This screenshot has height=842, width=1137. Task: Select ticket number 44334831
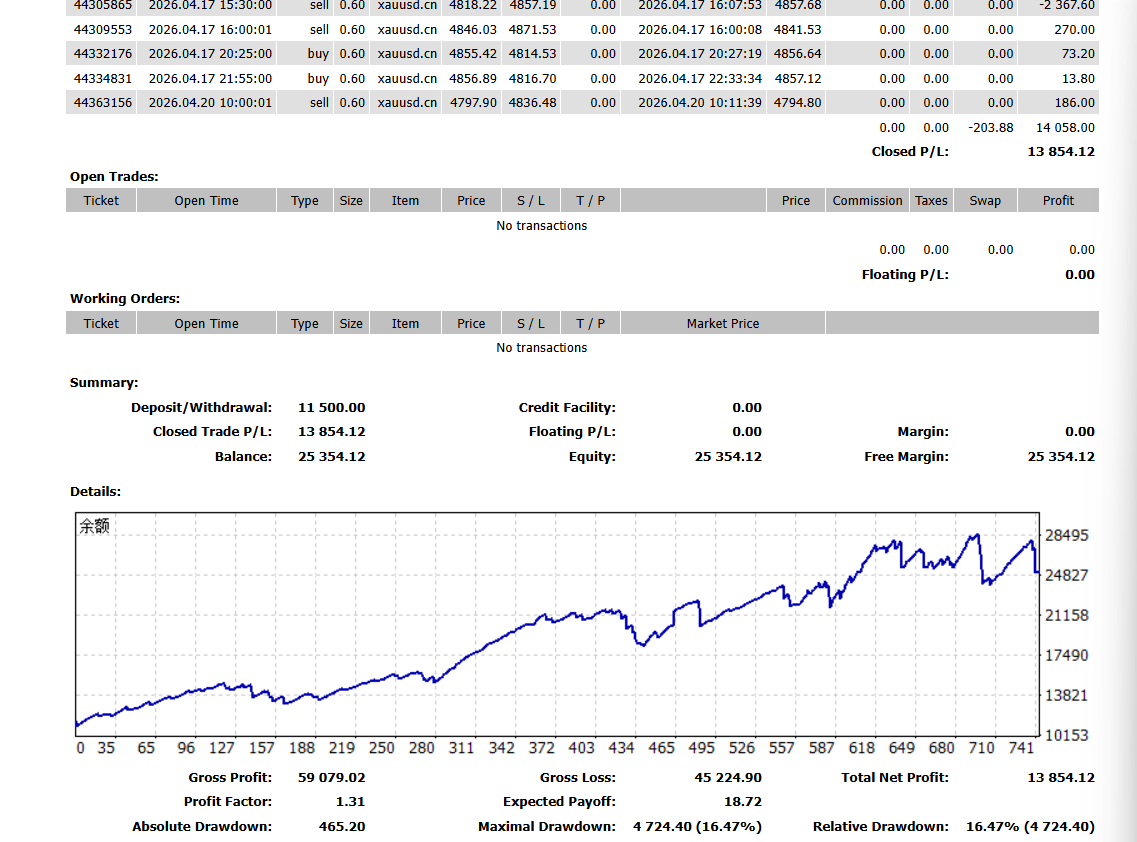tap(103, 78)
